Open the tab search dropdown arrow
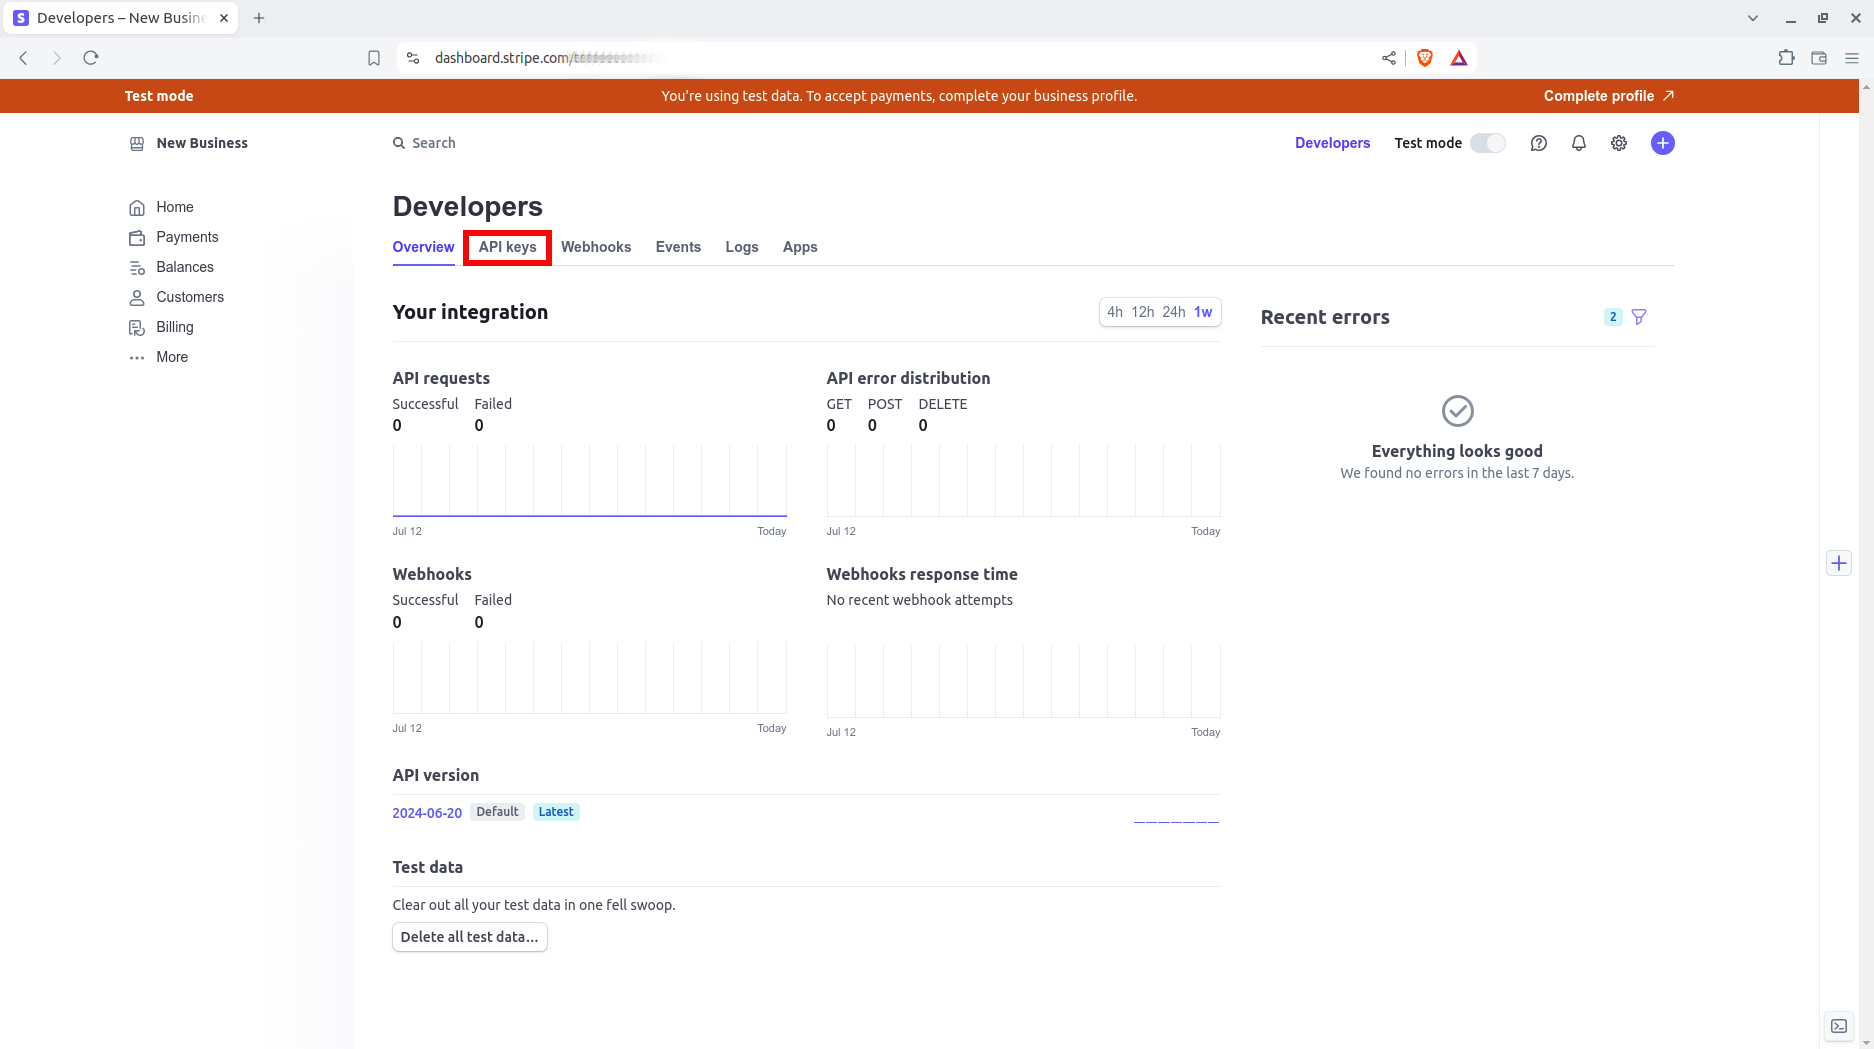Viewport: 1874px width, 1049px height. coord(1752,18)
